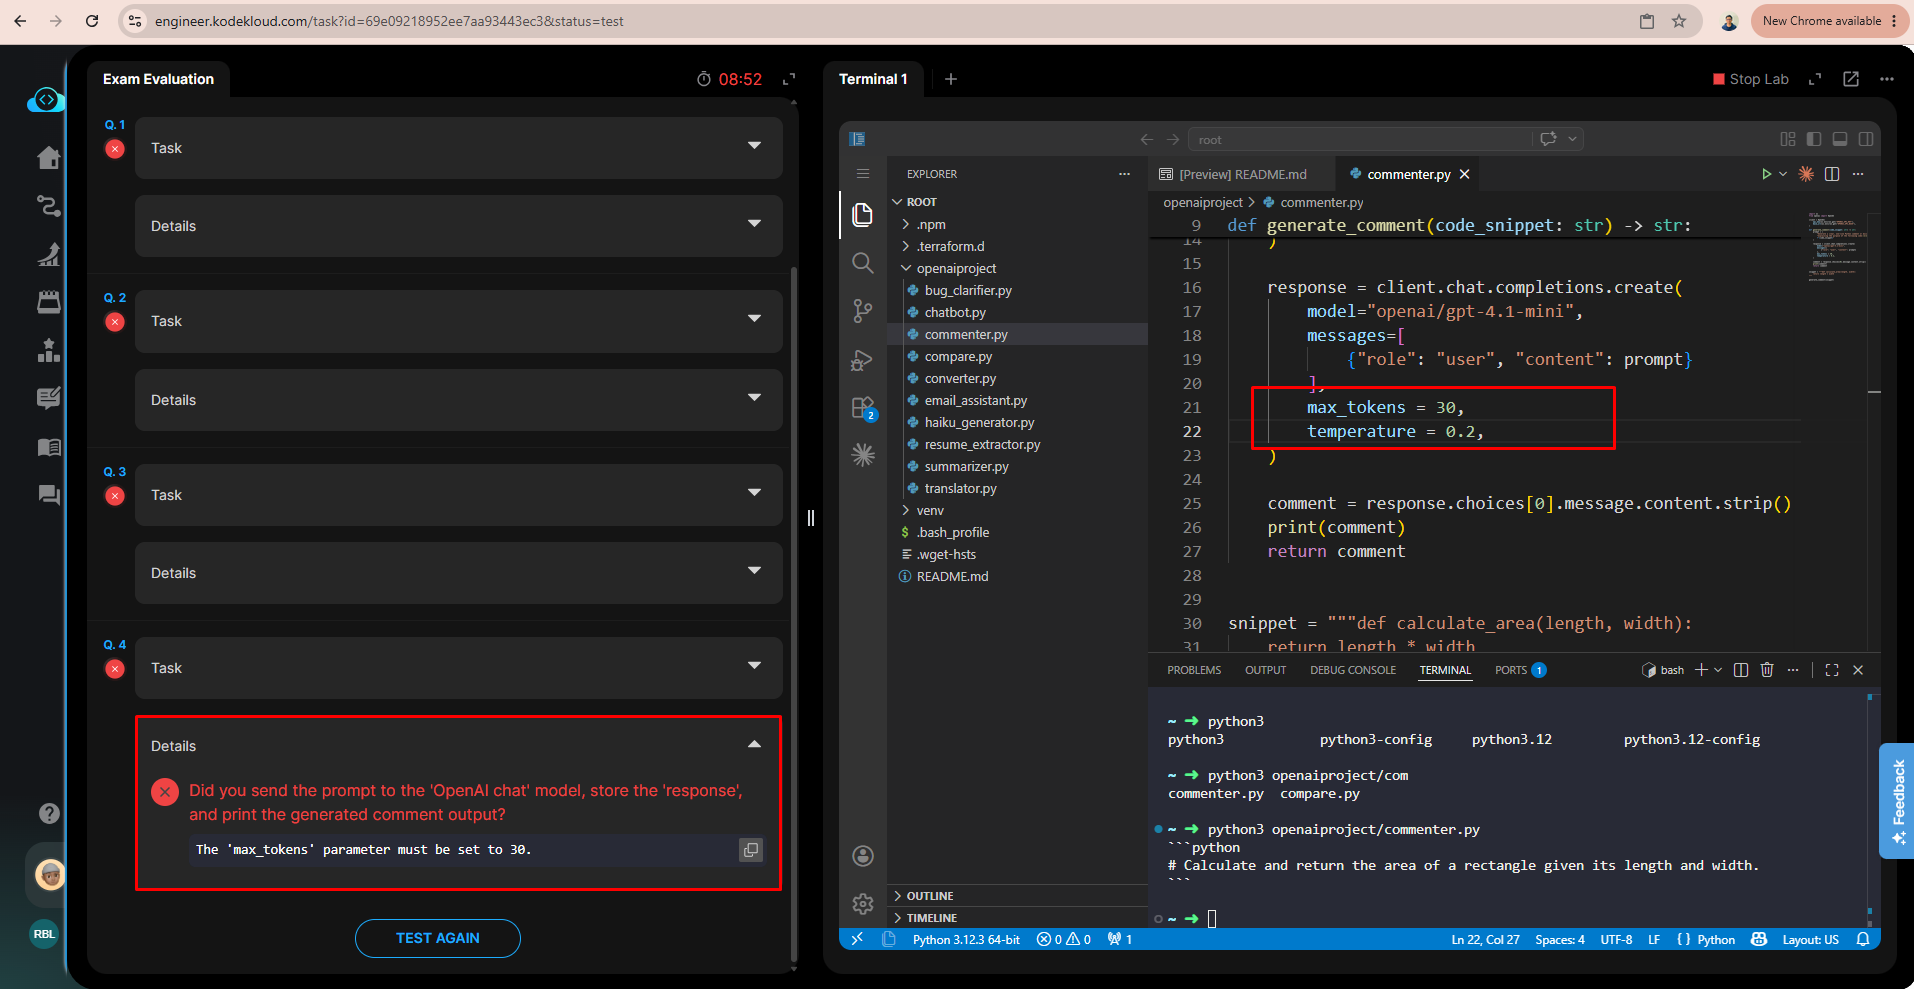Click the TEST AGAIN button

click(x=438, y=938)
